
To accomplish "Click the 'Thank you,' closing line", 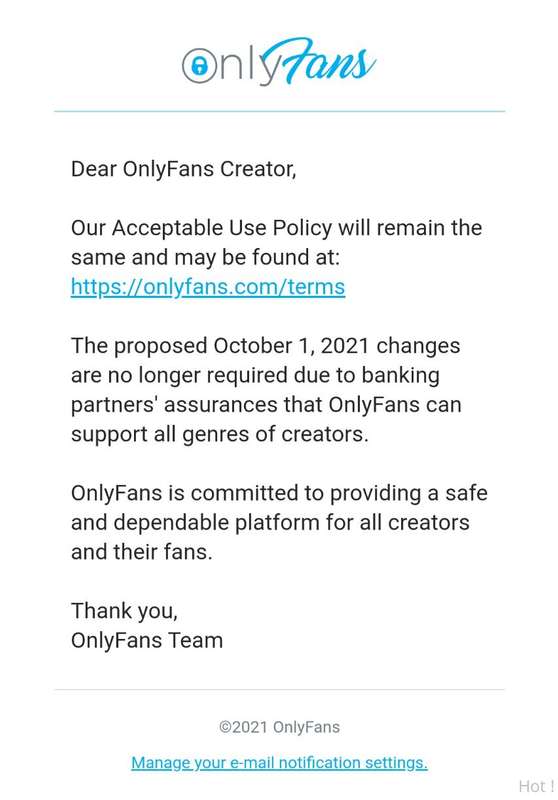I will click(x=124, y=611).
